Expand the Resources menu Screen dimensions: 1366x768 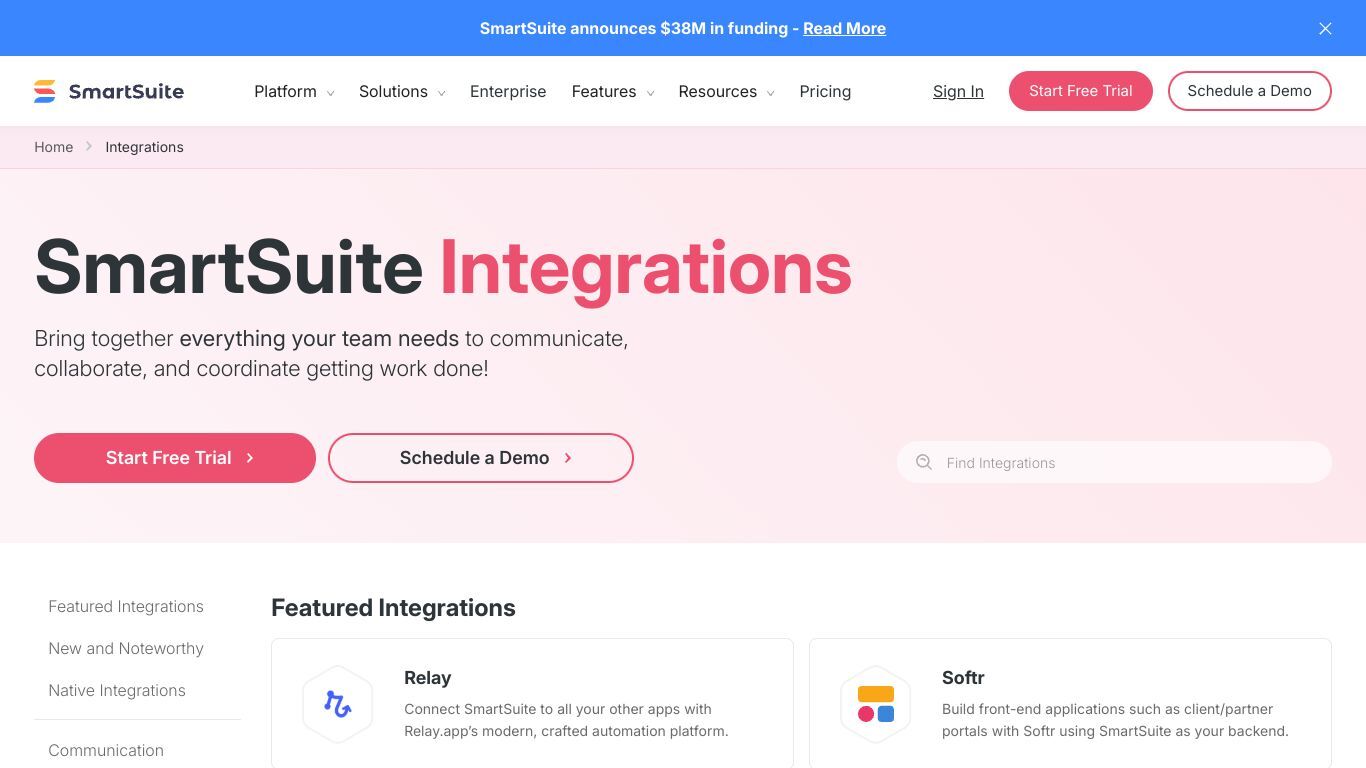[x=726, y=91]
